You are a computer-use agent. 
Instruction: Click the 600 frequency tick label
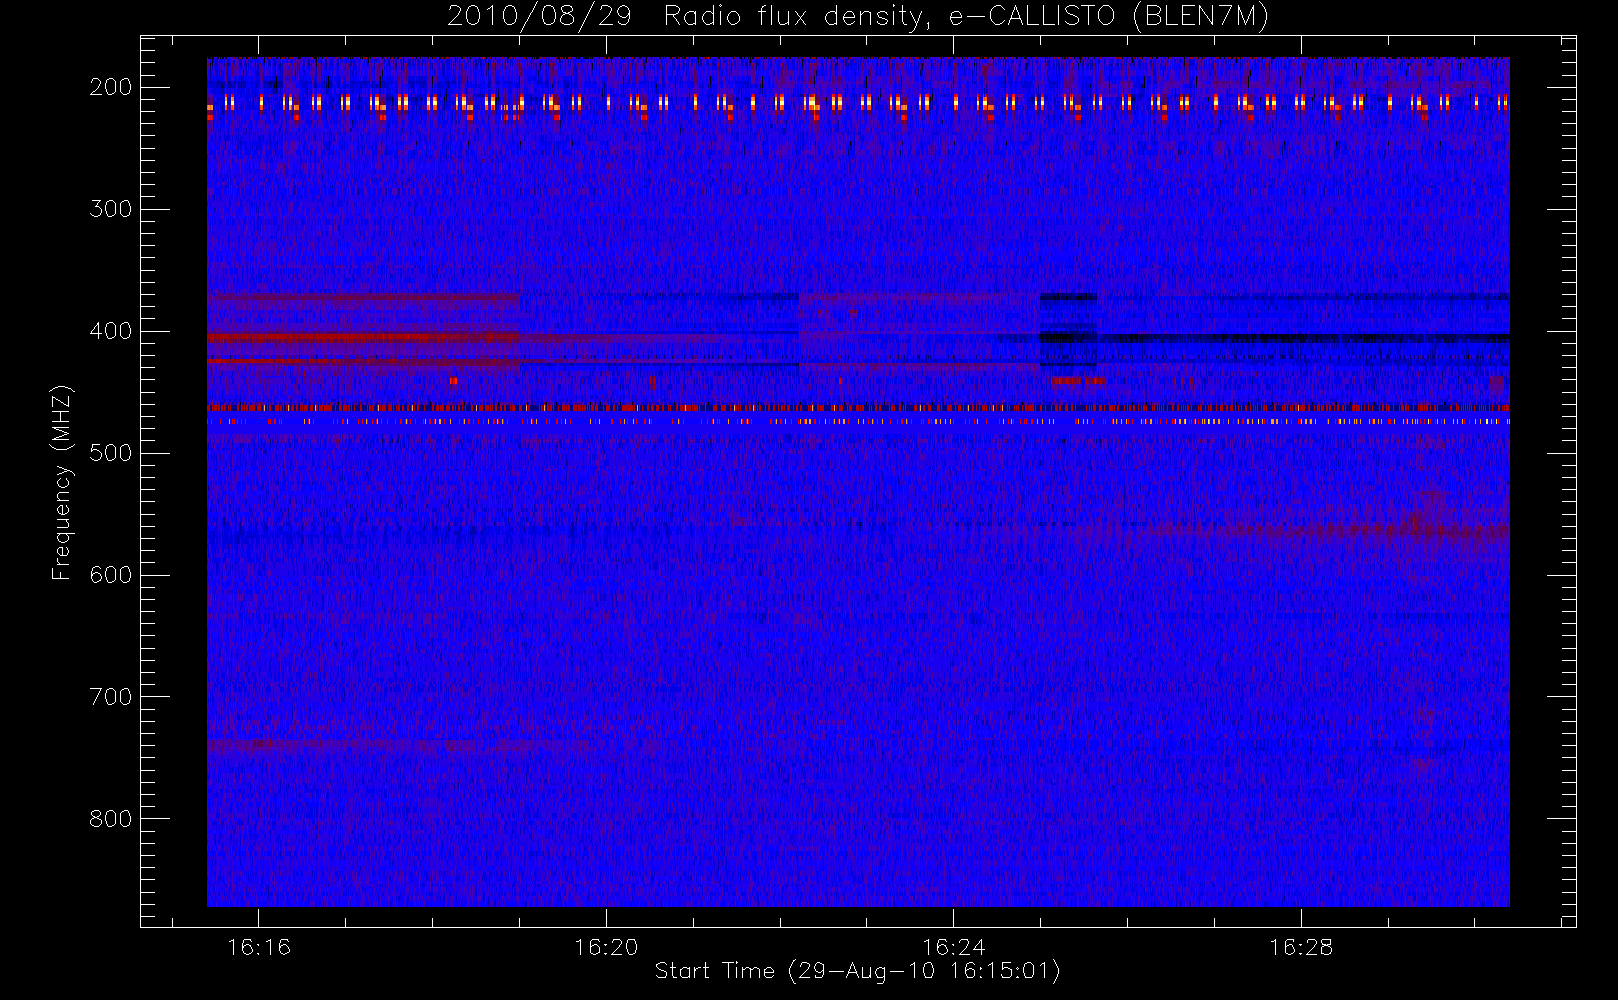tap(110, 575)
